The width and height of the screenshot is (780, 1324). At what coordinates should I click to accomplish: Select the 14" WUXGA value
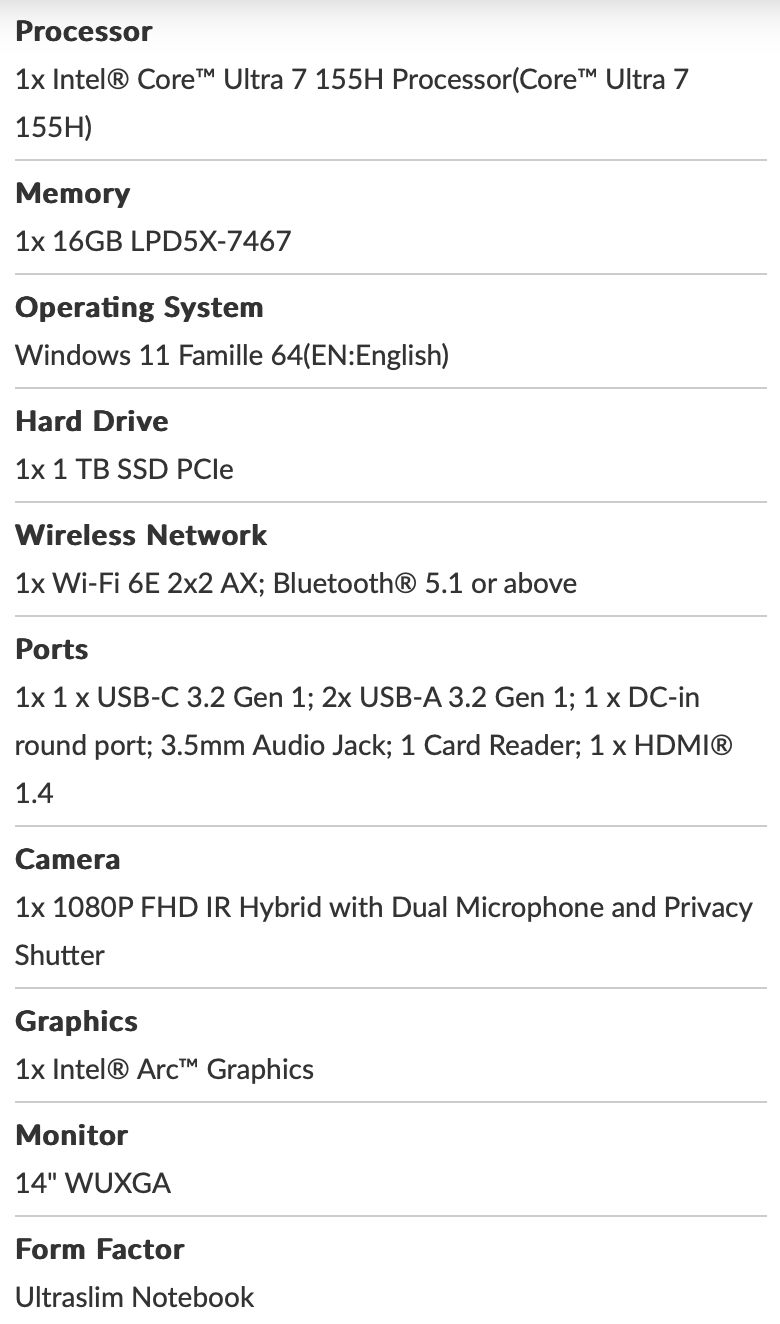93,1183
